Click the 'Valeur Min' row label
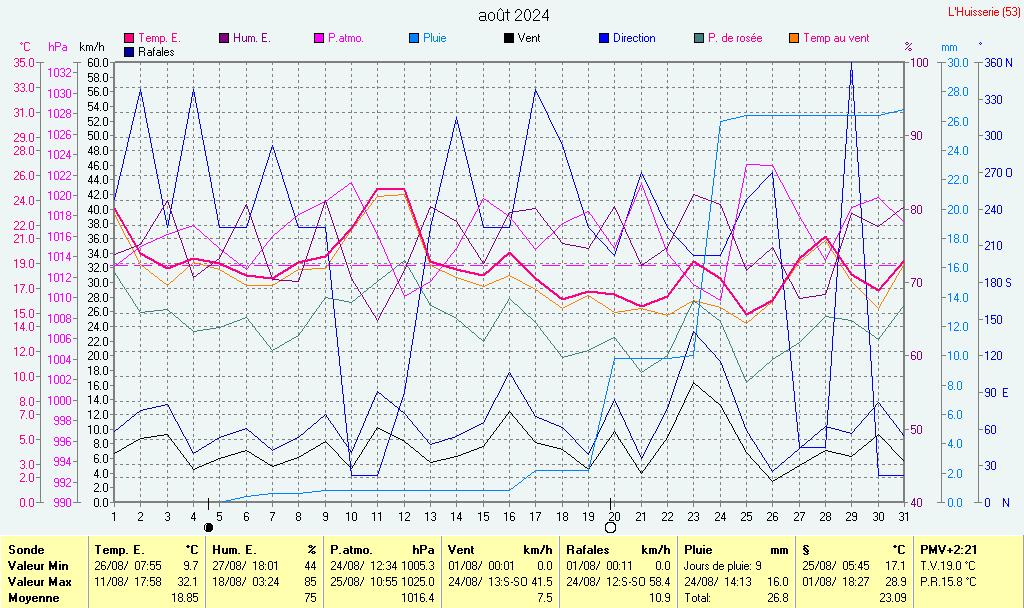The width and height of the screenshot is (1024, 608). coord(38,566)
